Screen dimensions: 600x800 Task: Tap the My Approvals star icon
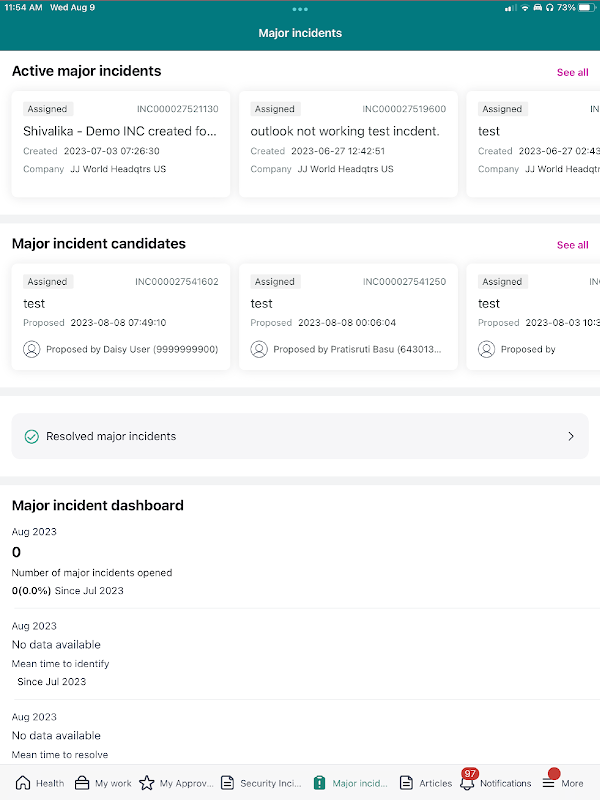pyautogui.click(x=147, y=783)
